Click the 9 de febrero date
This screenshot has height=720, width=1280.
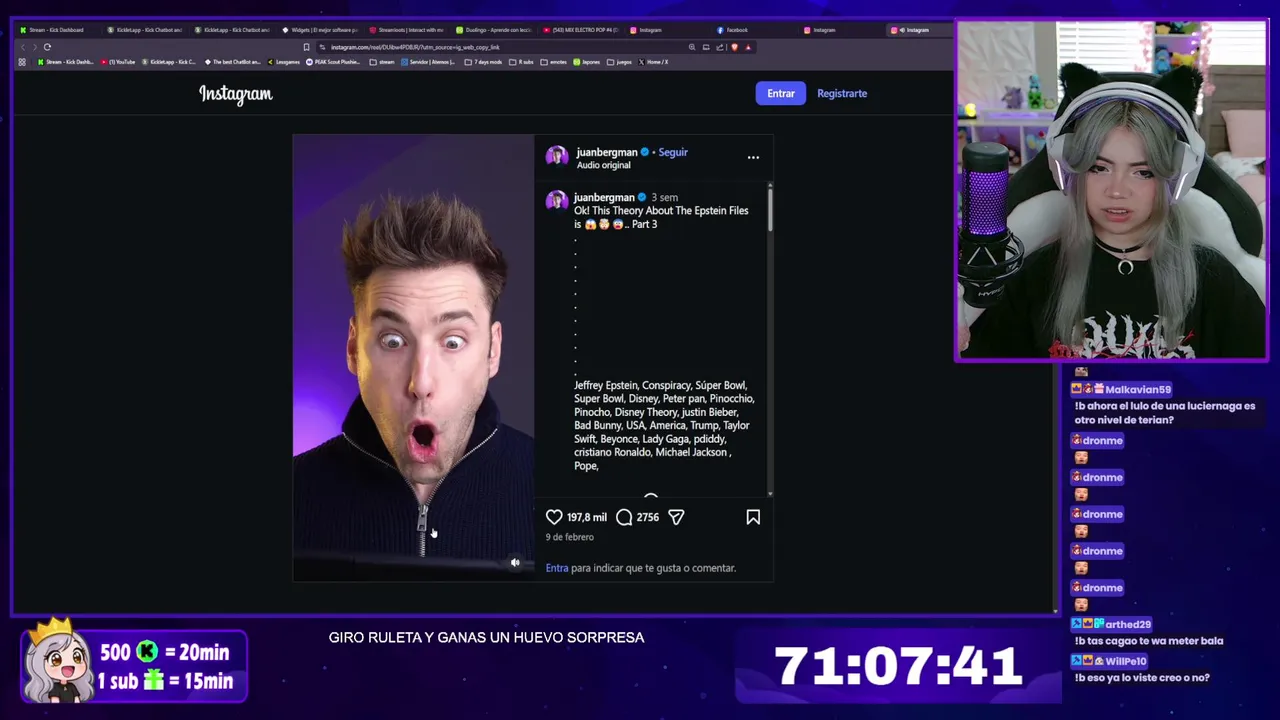point(570,537)
